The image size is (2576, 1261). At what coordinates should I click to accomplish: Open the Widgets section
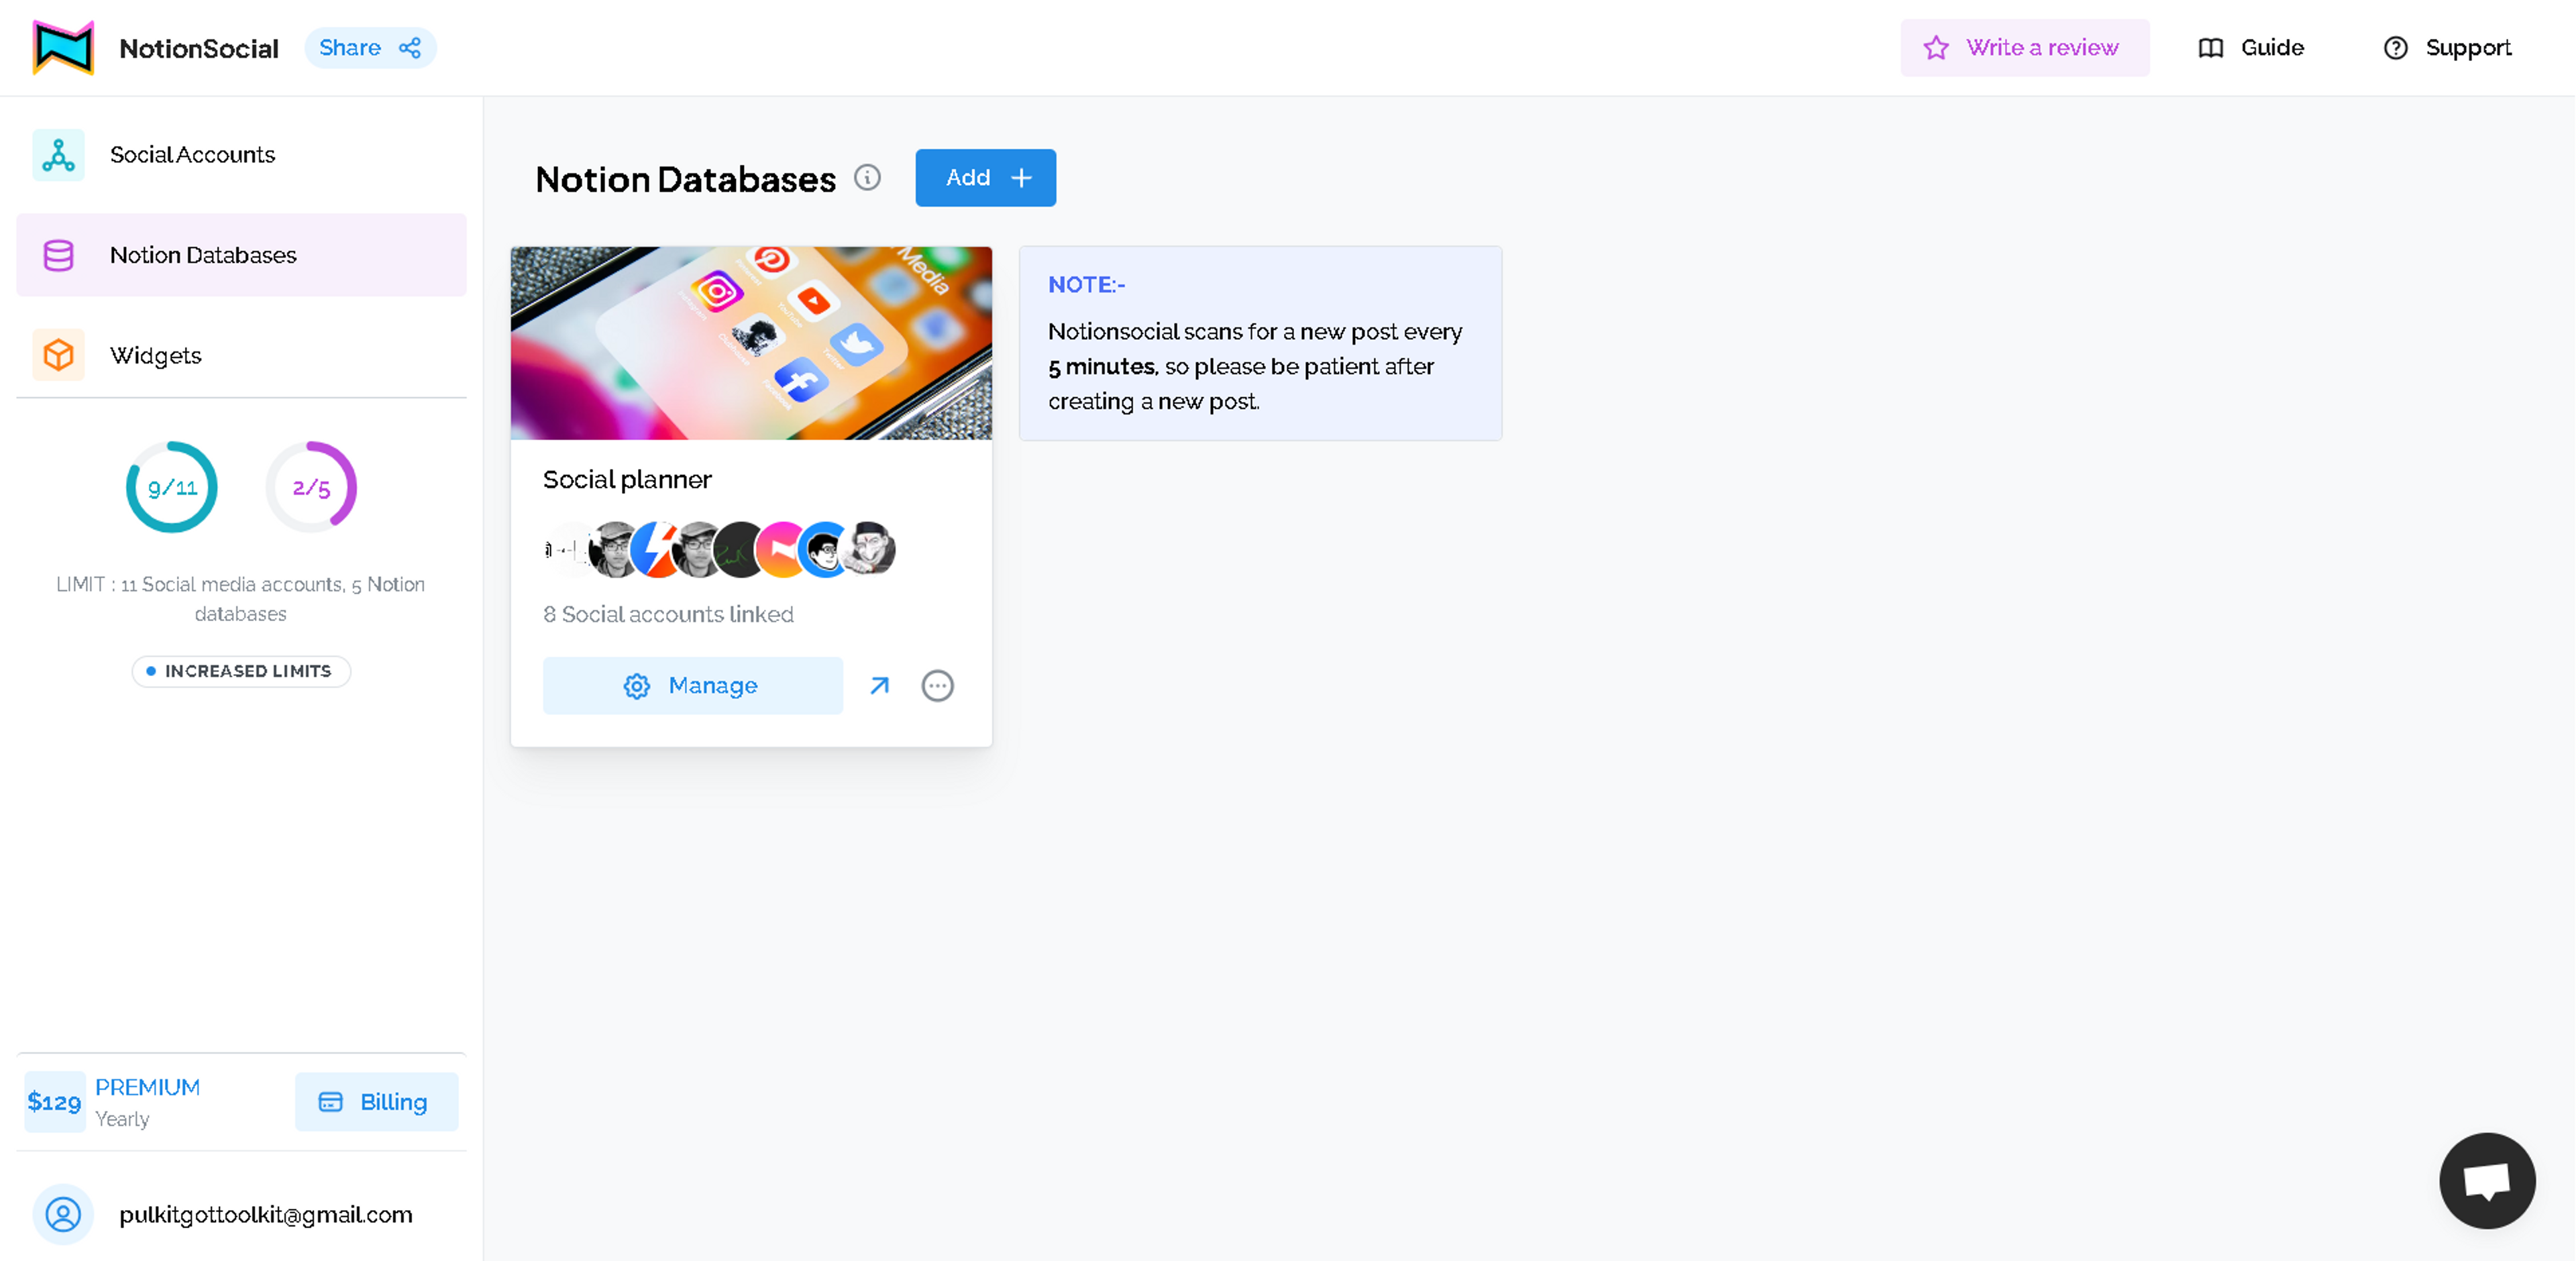tap(155, 355)
